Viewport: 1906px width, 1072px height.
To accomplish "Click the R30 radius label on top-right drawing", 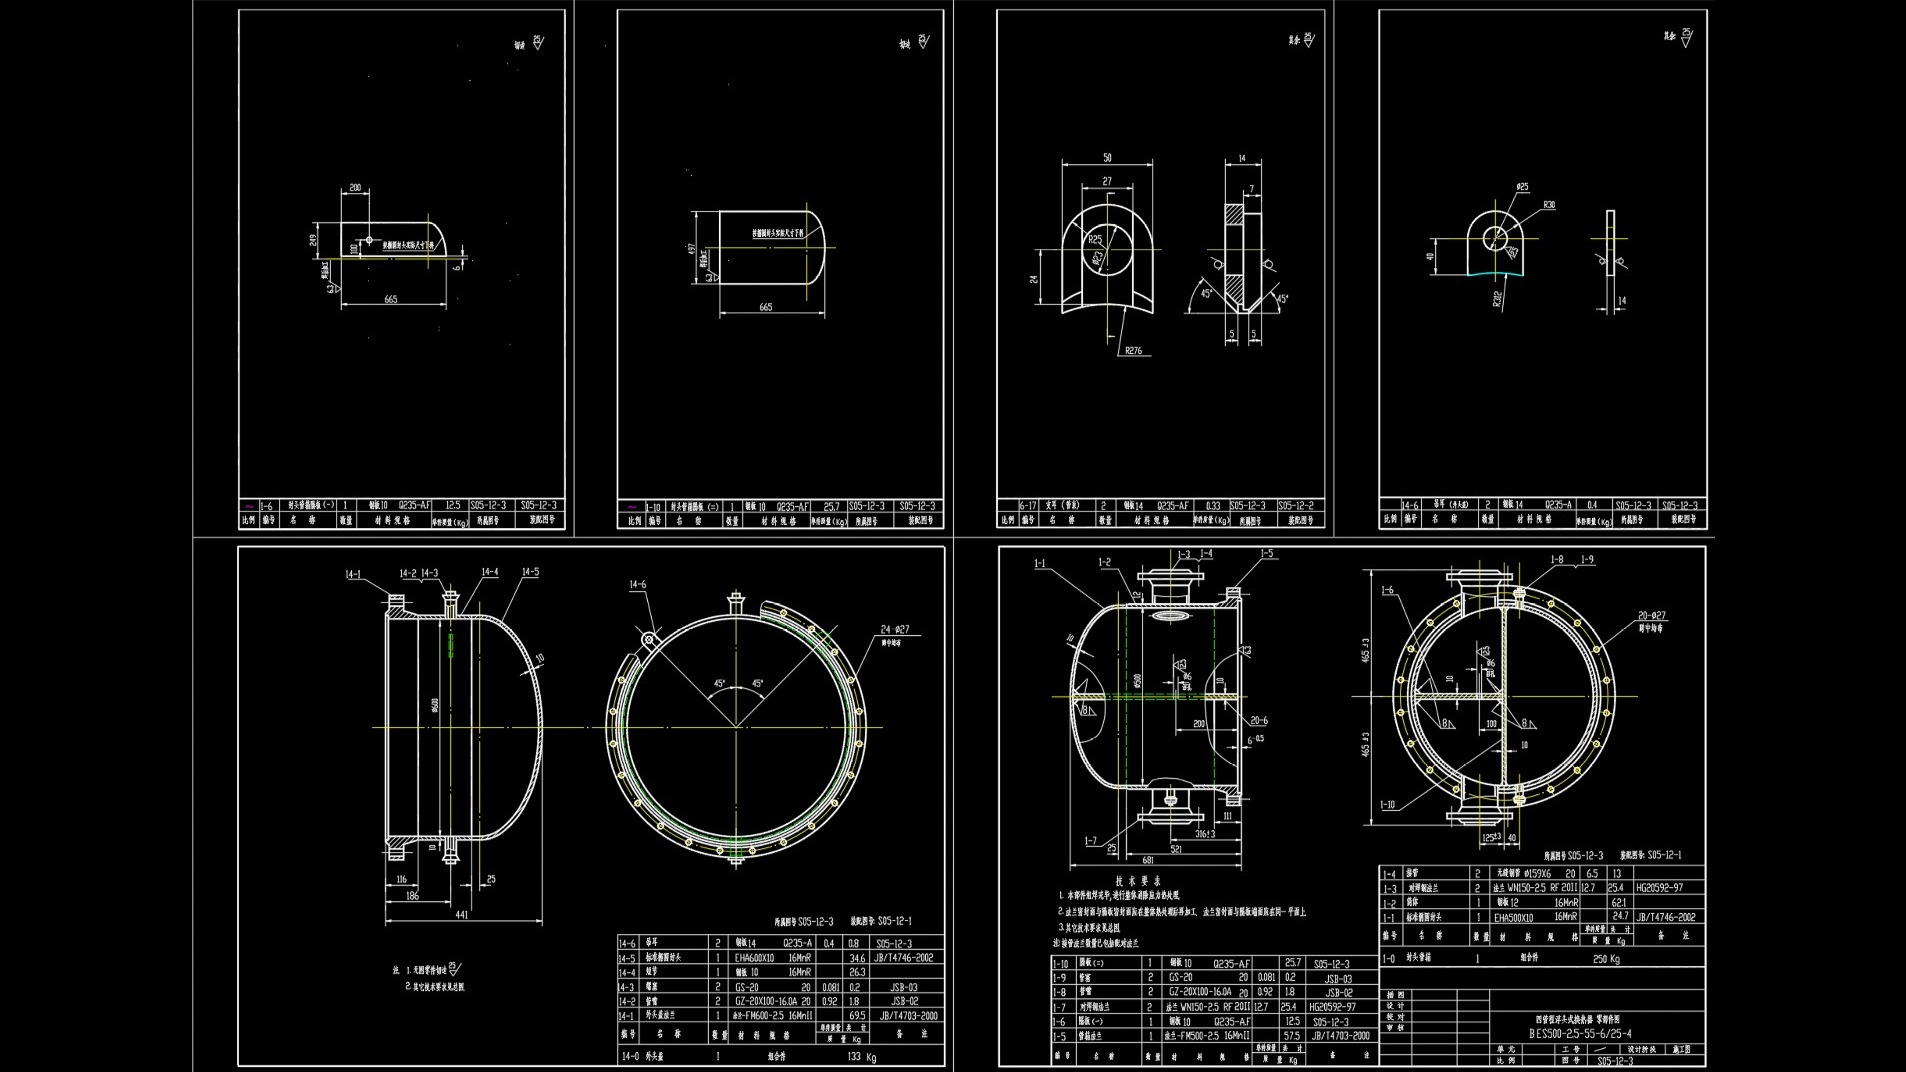I will click(1550, 204).
